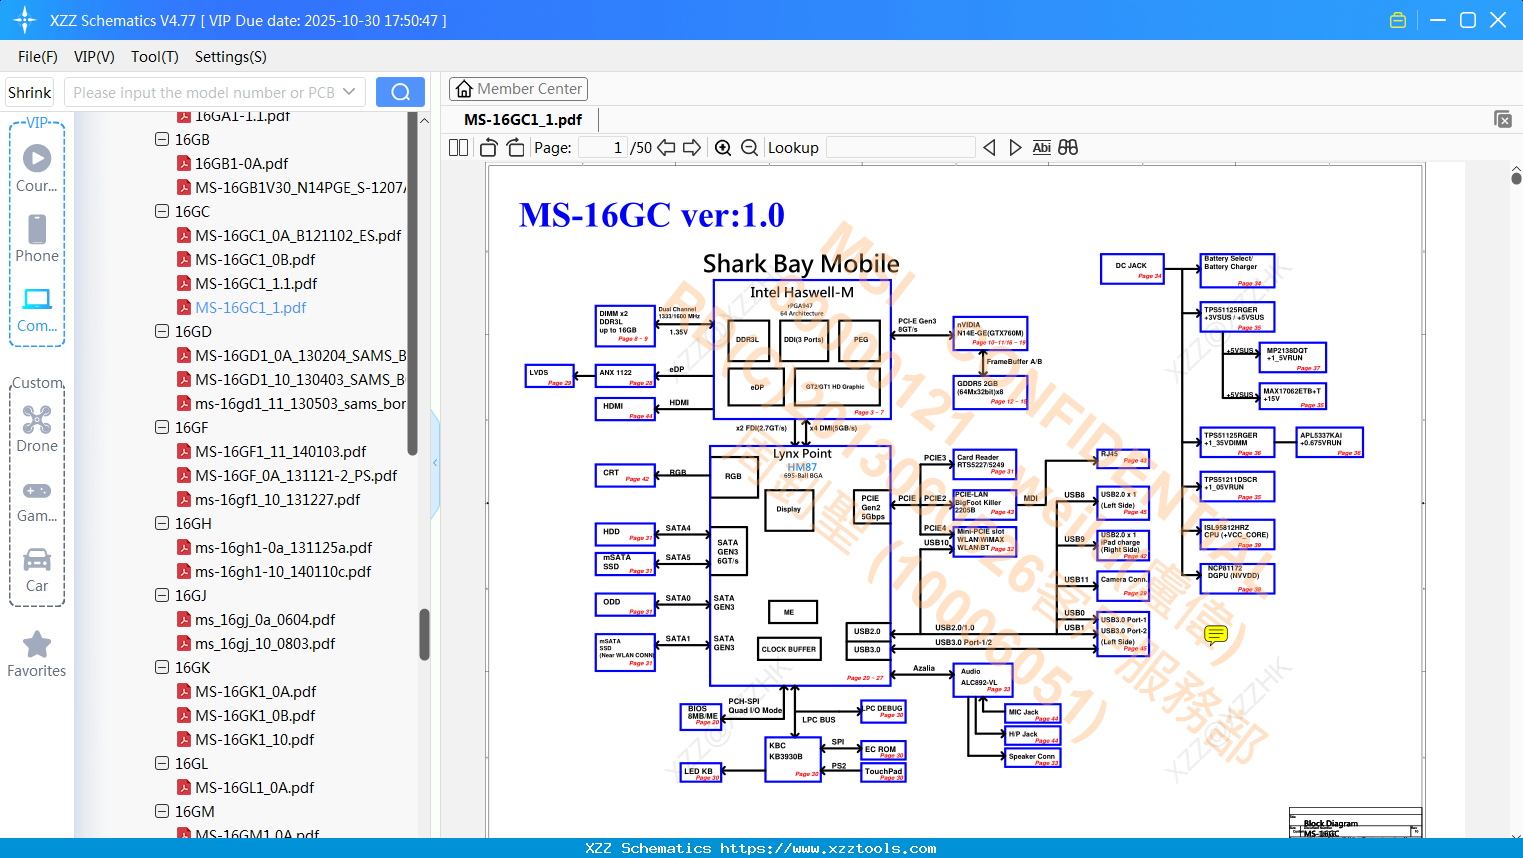Image resolution: width=1523 pixels, height=858 pixels.
Task: Zoom out of the schematic
Action: 749,148
